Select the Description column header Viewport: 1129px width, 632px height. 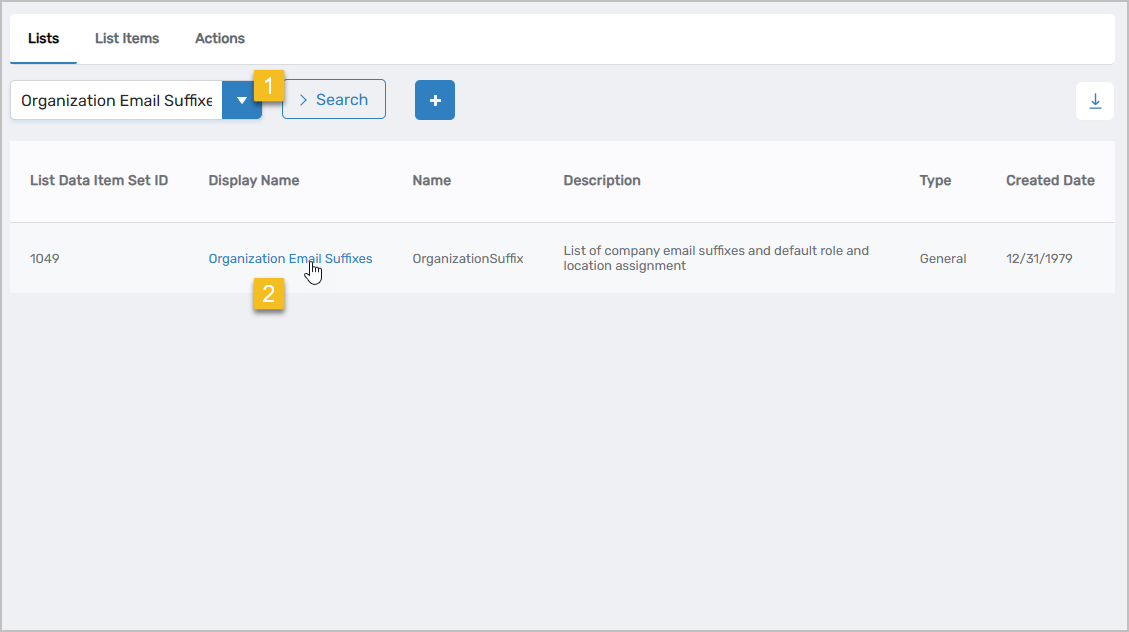(602, 181)
